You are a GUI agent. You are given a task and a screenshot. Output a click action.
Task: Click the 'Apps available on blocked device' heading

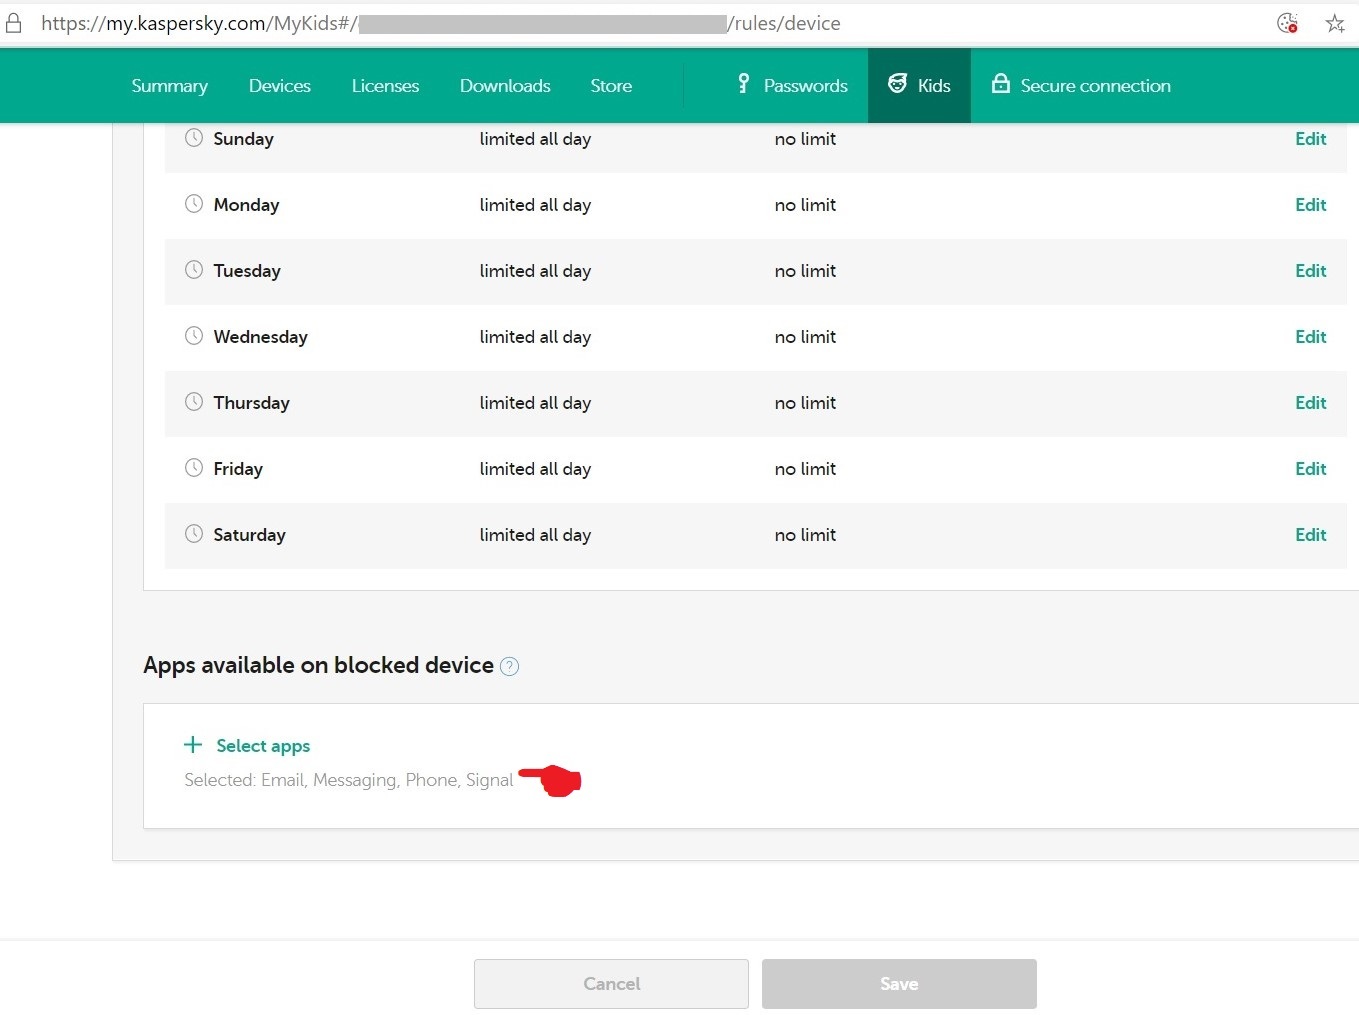(x=318, y=666)
